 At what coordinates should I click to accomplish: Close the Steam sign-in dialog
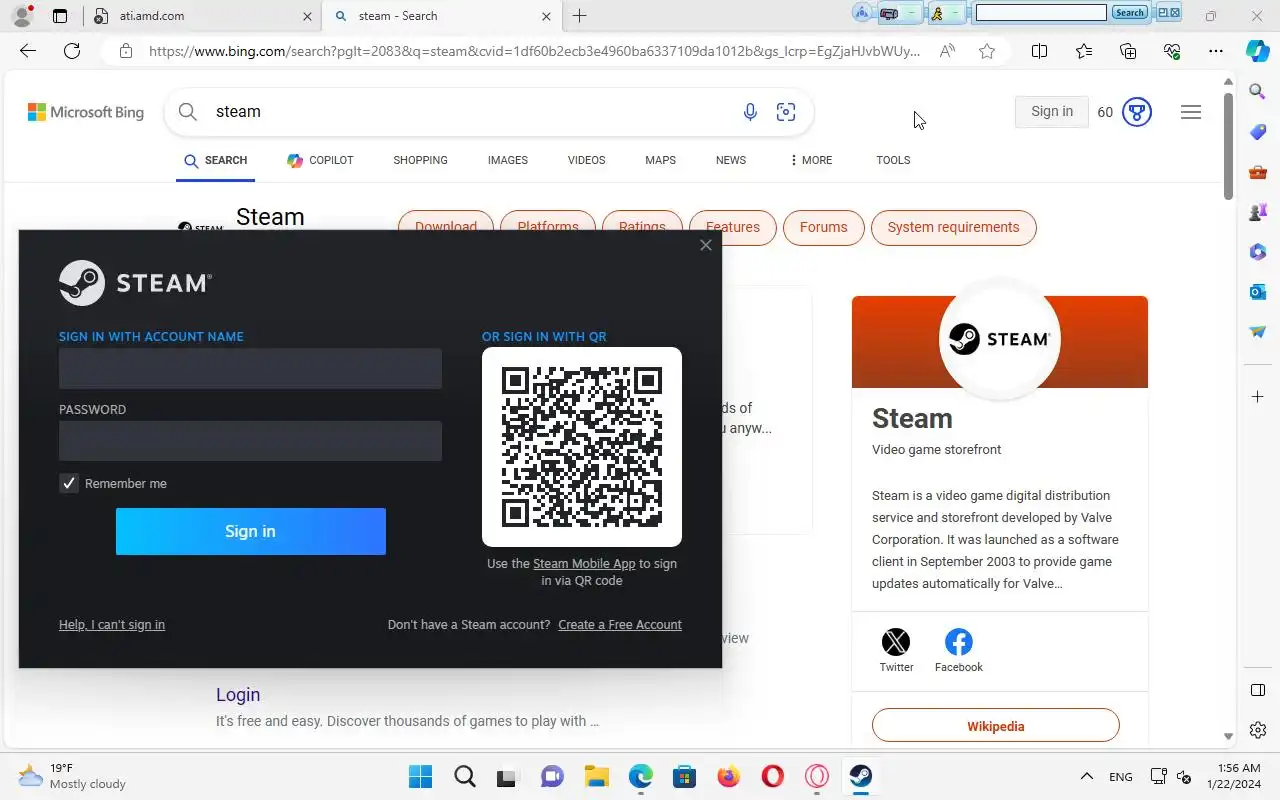706,245
